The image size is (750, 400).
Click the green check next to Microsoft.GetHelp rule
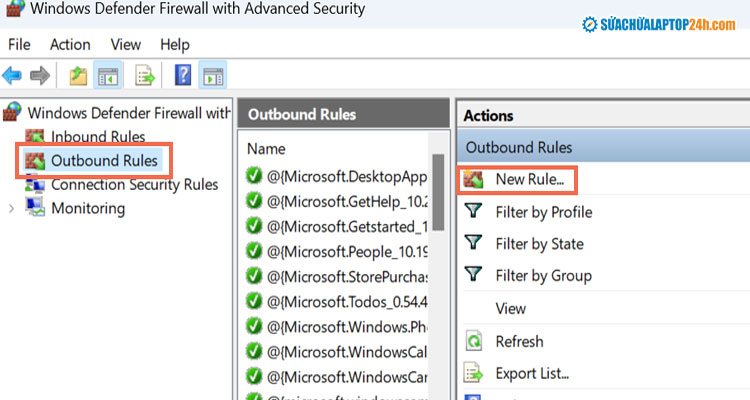coord(254,200)
